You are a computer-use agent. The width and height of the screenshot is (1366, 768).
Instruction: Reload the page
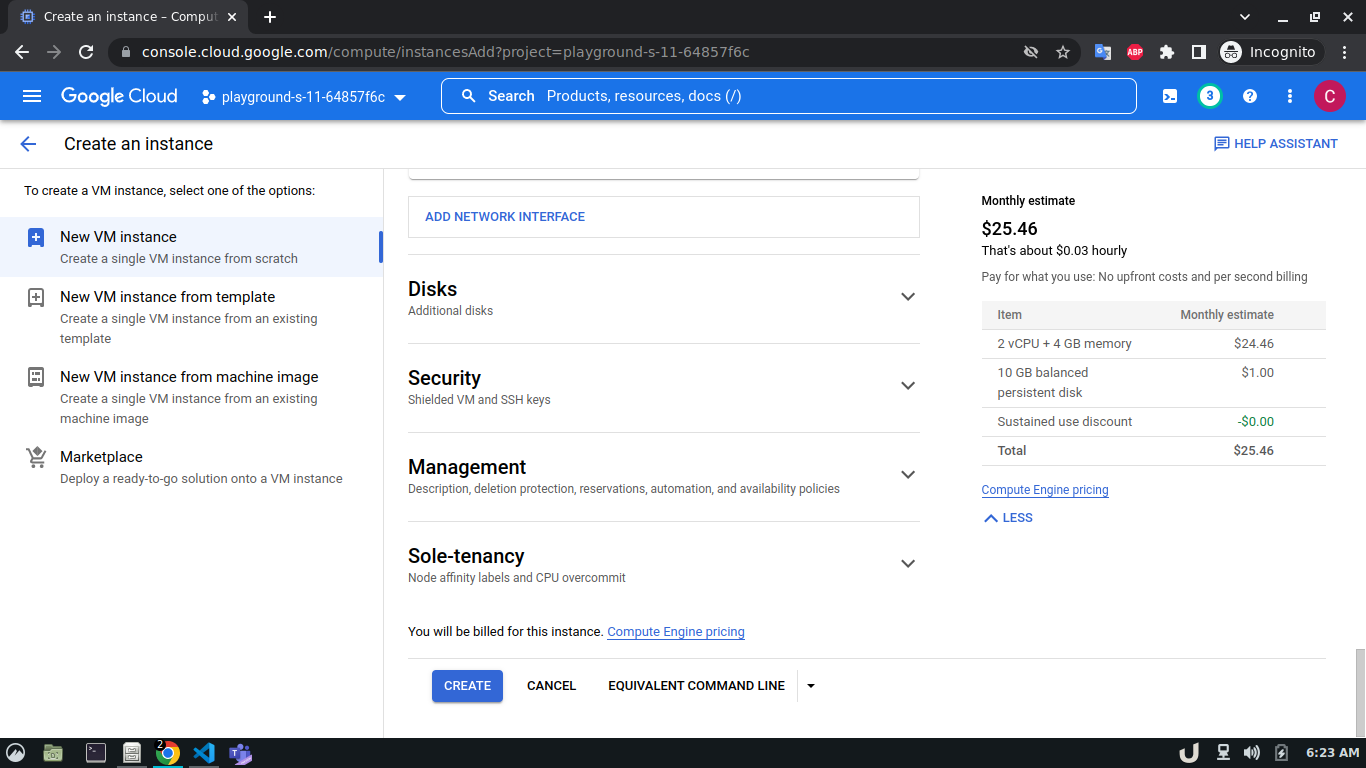click(x=86, y=52)
